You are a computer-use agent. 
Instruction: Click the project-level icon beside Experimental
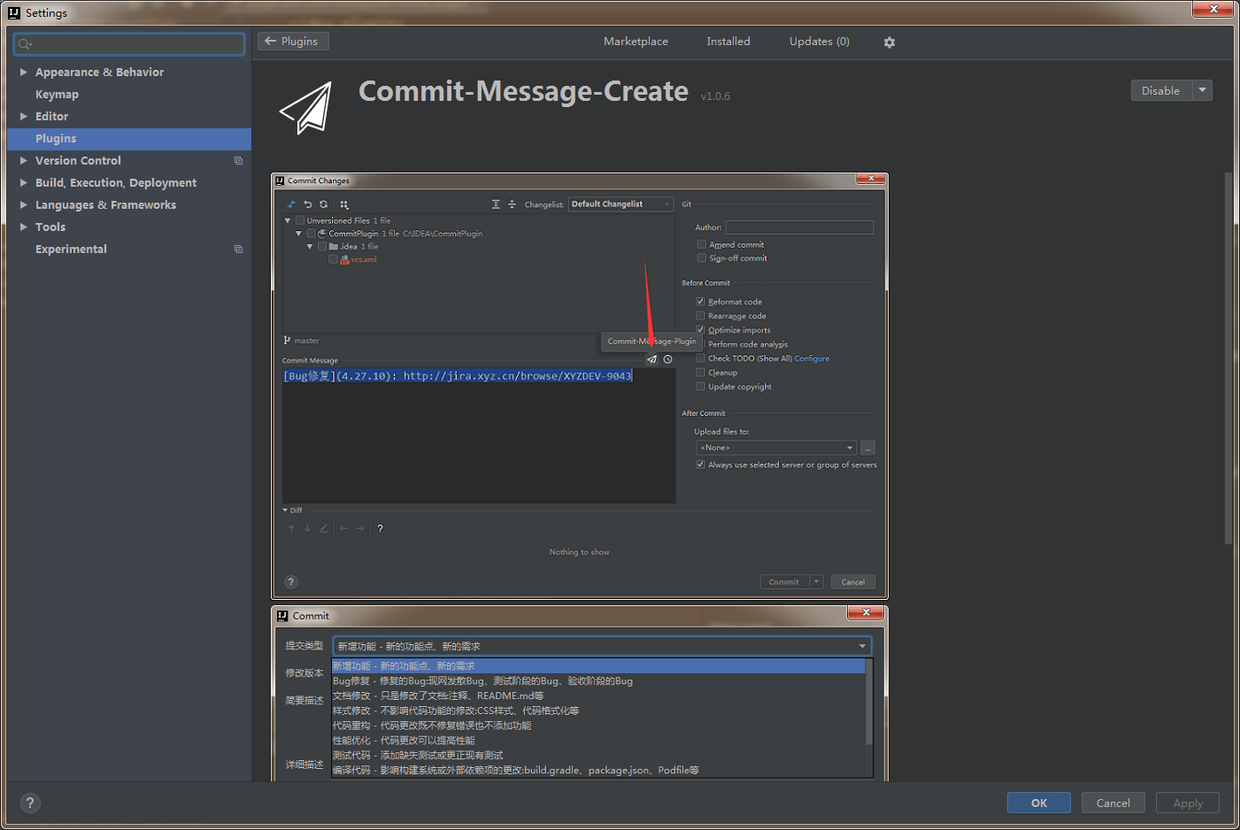click(x=238, y=249)
